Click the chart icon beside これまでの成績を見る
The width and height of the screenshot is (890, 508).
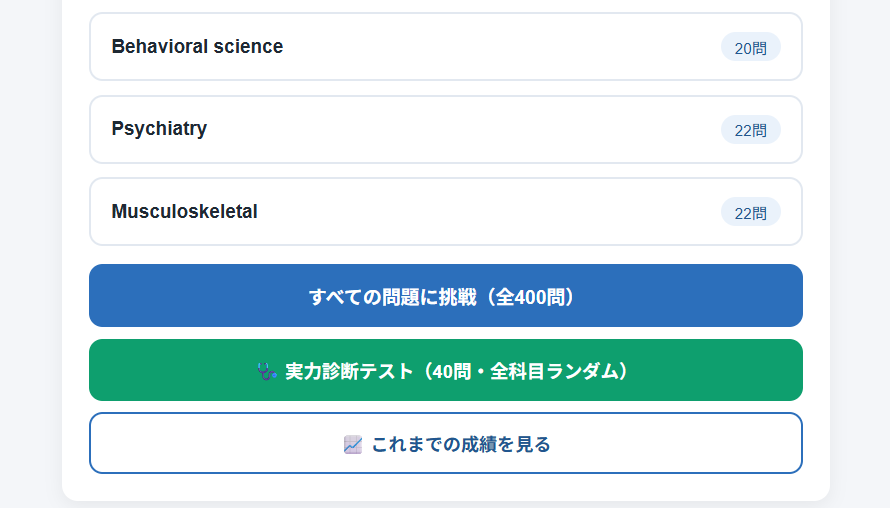coord(352,444)
